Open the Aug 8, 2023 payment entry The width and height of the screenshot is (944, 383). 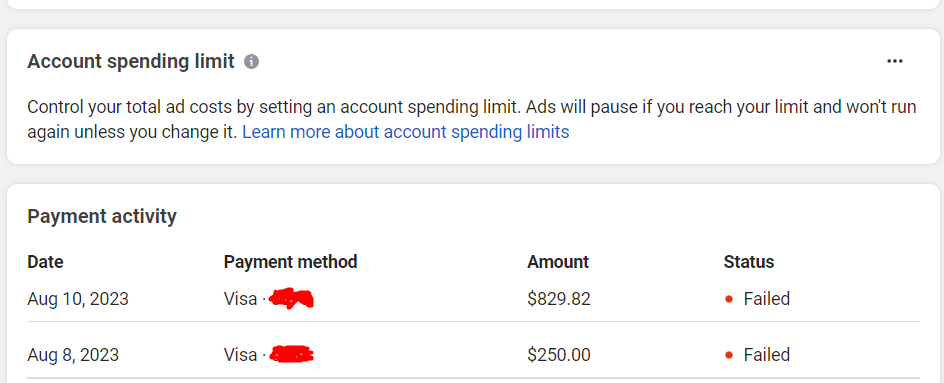pos(473,355)
